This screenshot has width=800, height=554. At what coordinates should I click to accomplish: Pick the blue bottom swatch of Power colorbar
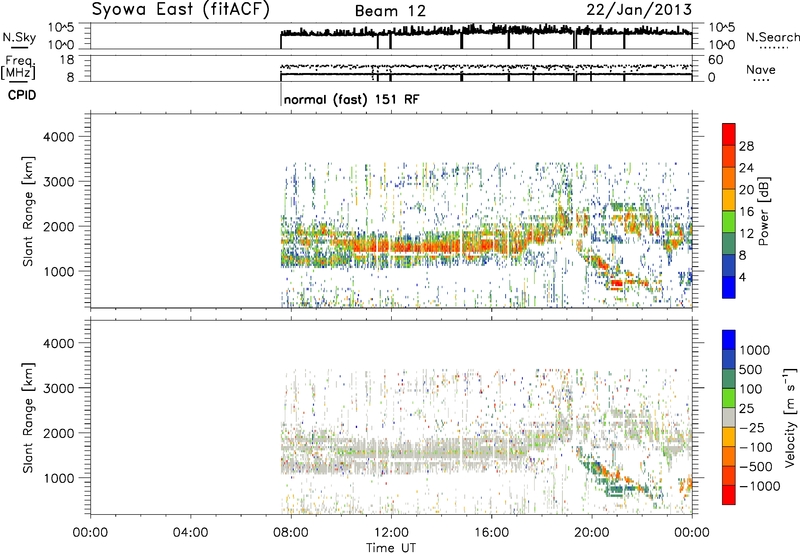pos(729,287)
